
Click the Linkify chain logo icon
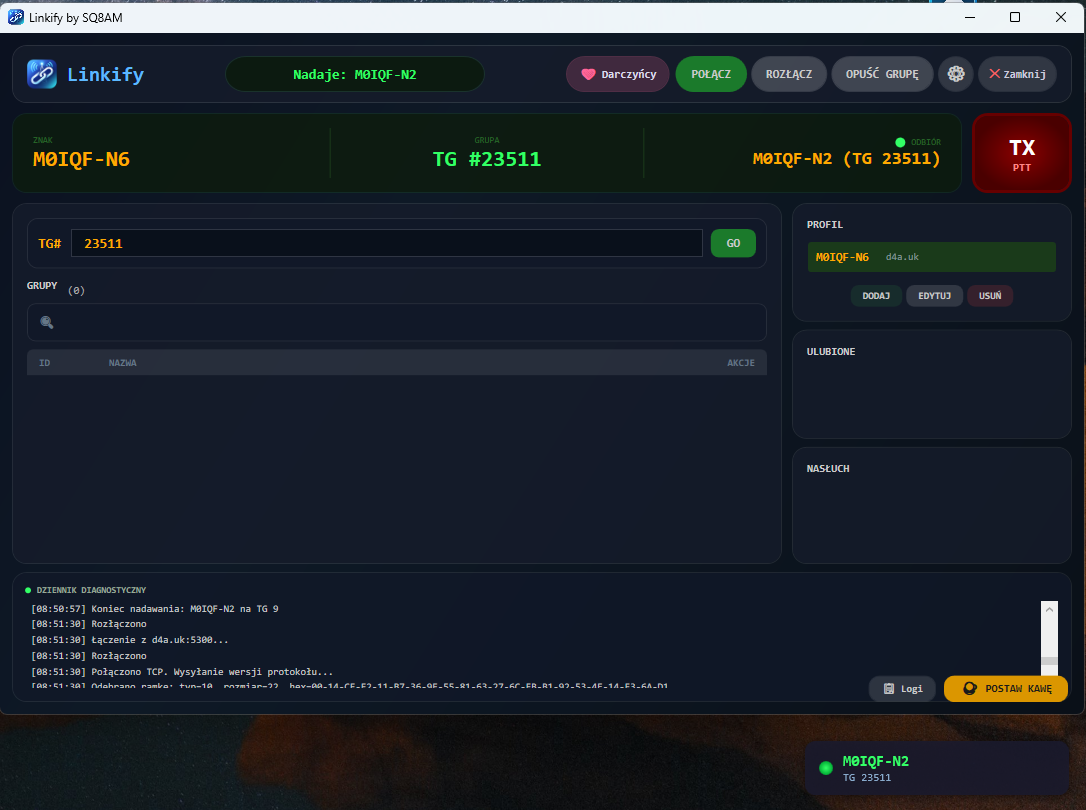point(42,74)
